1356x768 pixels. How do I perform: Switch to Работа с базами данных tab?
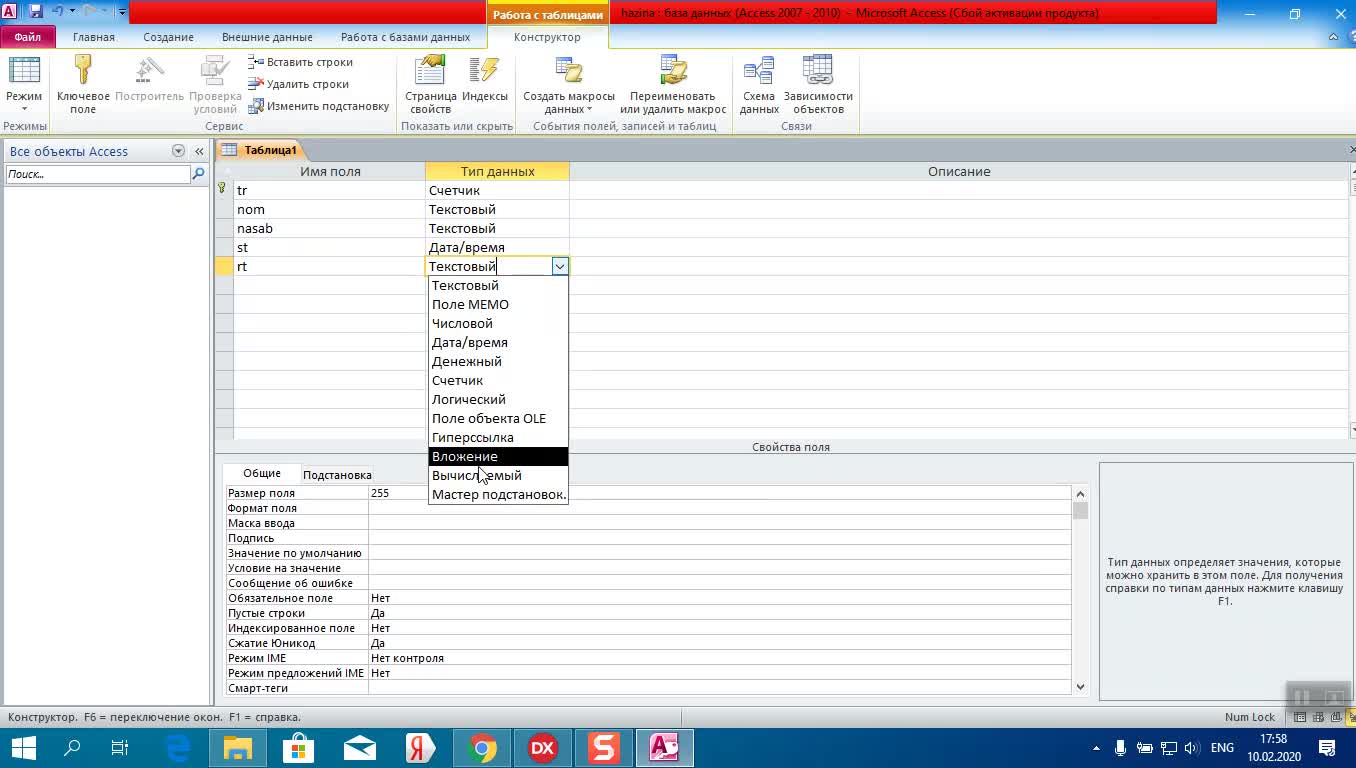[x=405, y=37]
